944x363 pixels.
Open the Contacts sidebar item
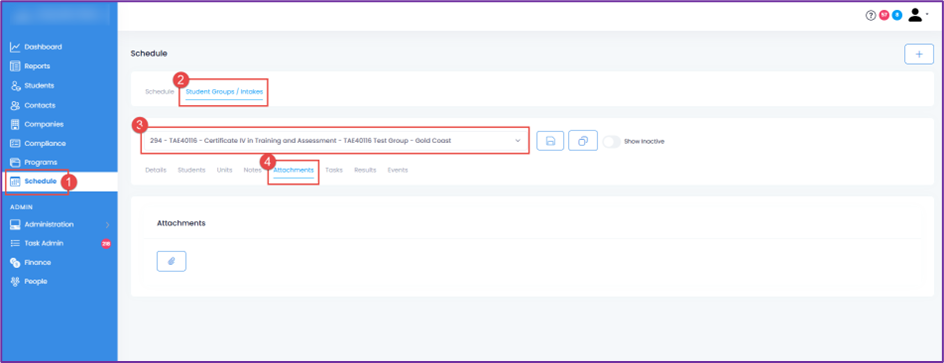pyautogui.click(x=40, y=105)
